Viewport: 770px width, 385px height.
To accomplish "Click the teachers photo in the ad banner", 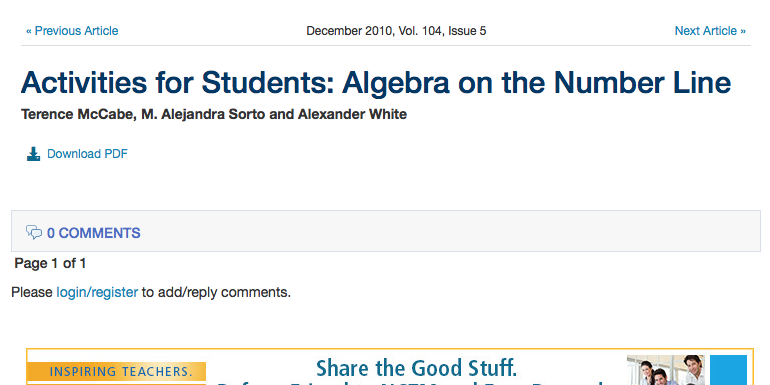I will [666, 370].
